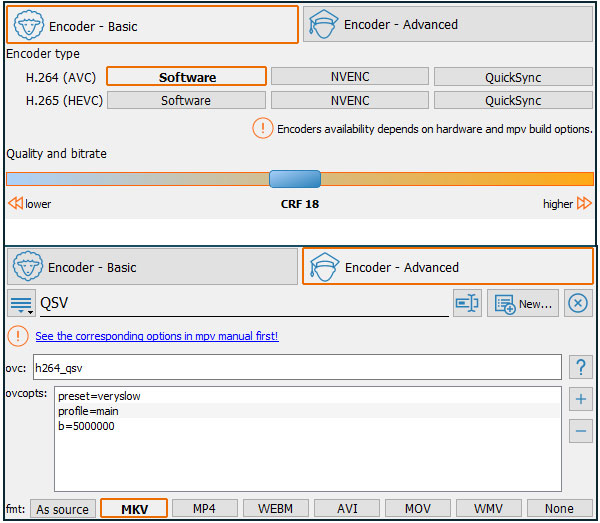
Task: Click the lower quality double-arrow icon
Action: (15, 203)
